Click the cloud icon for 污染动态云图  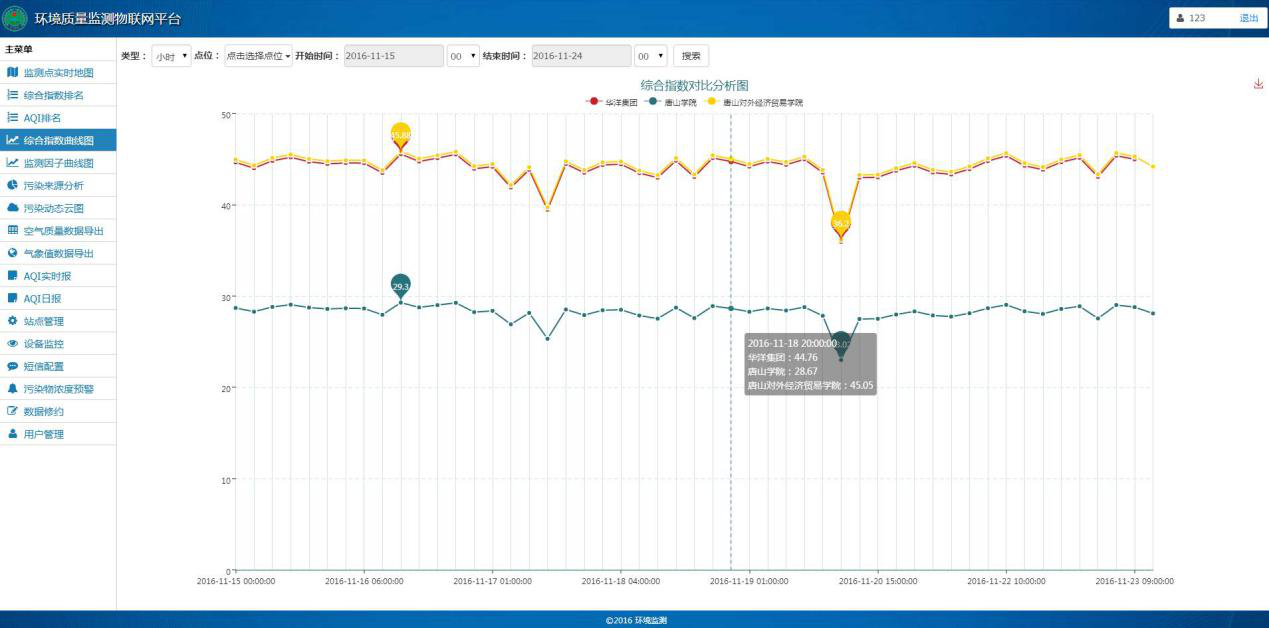click(12, 208)
